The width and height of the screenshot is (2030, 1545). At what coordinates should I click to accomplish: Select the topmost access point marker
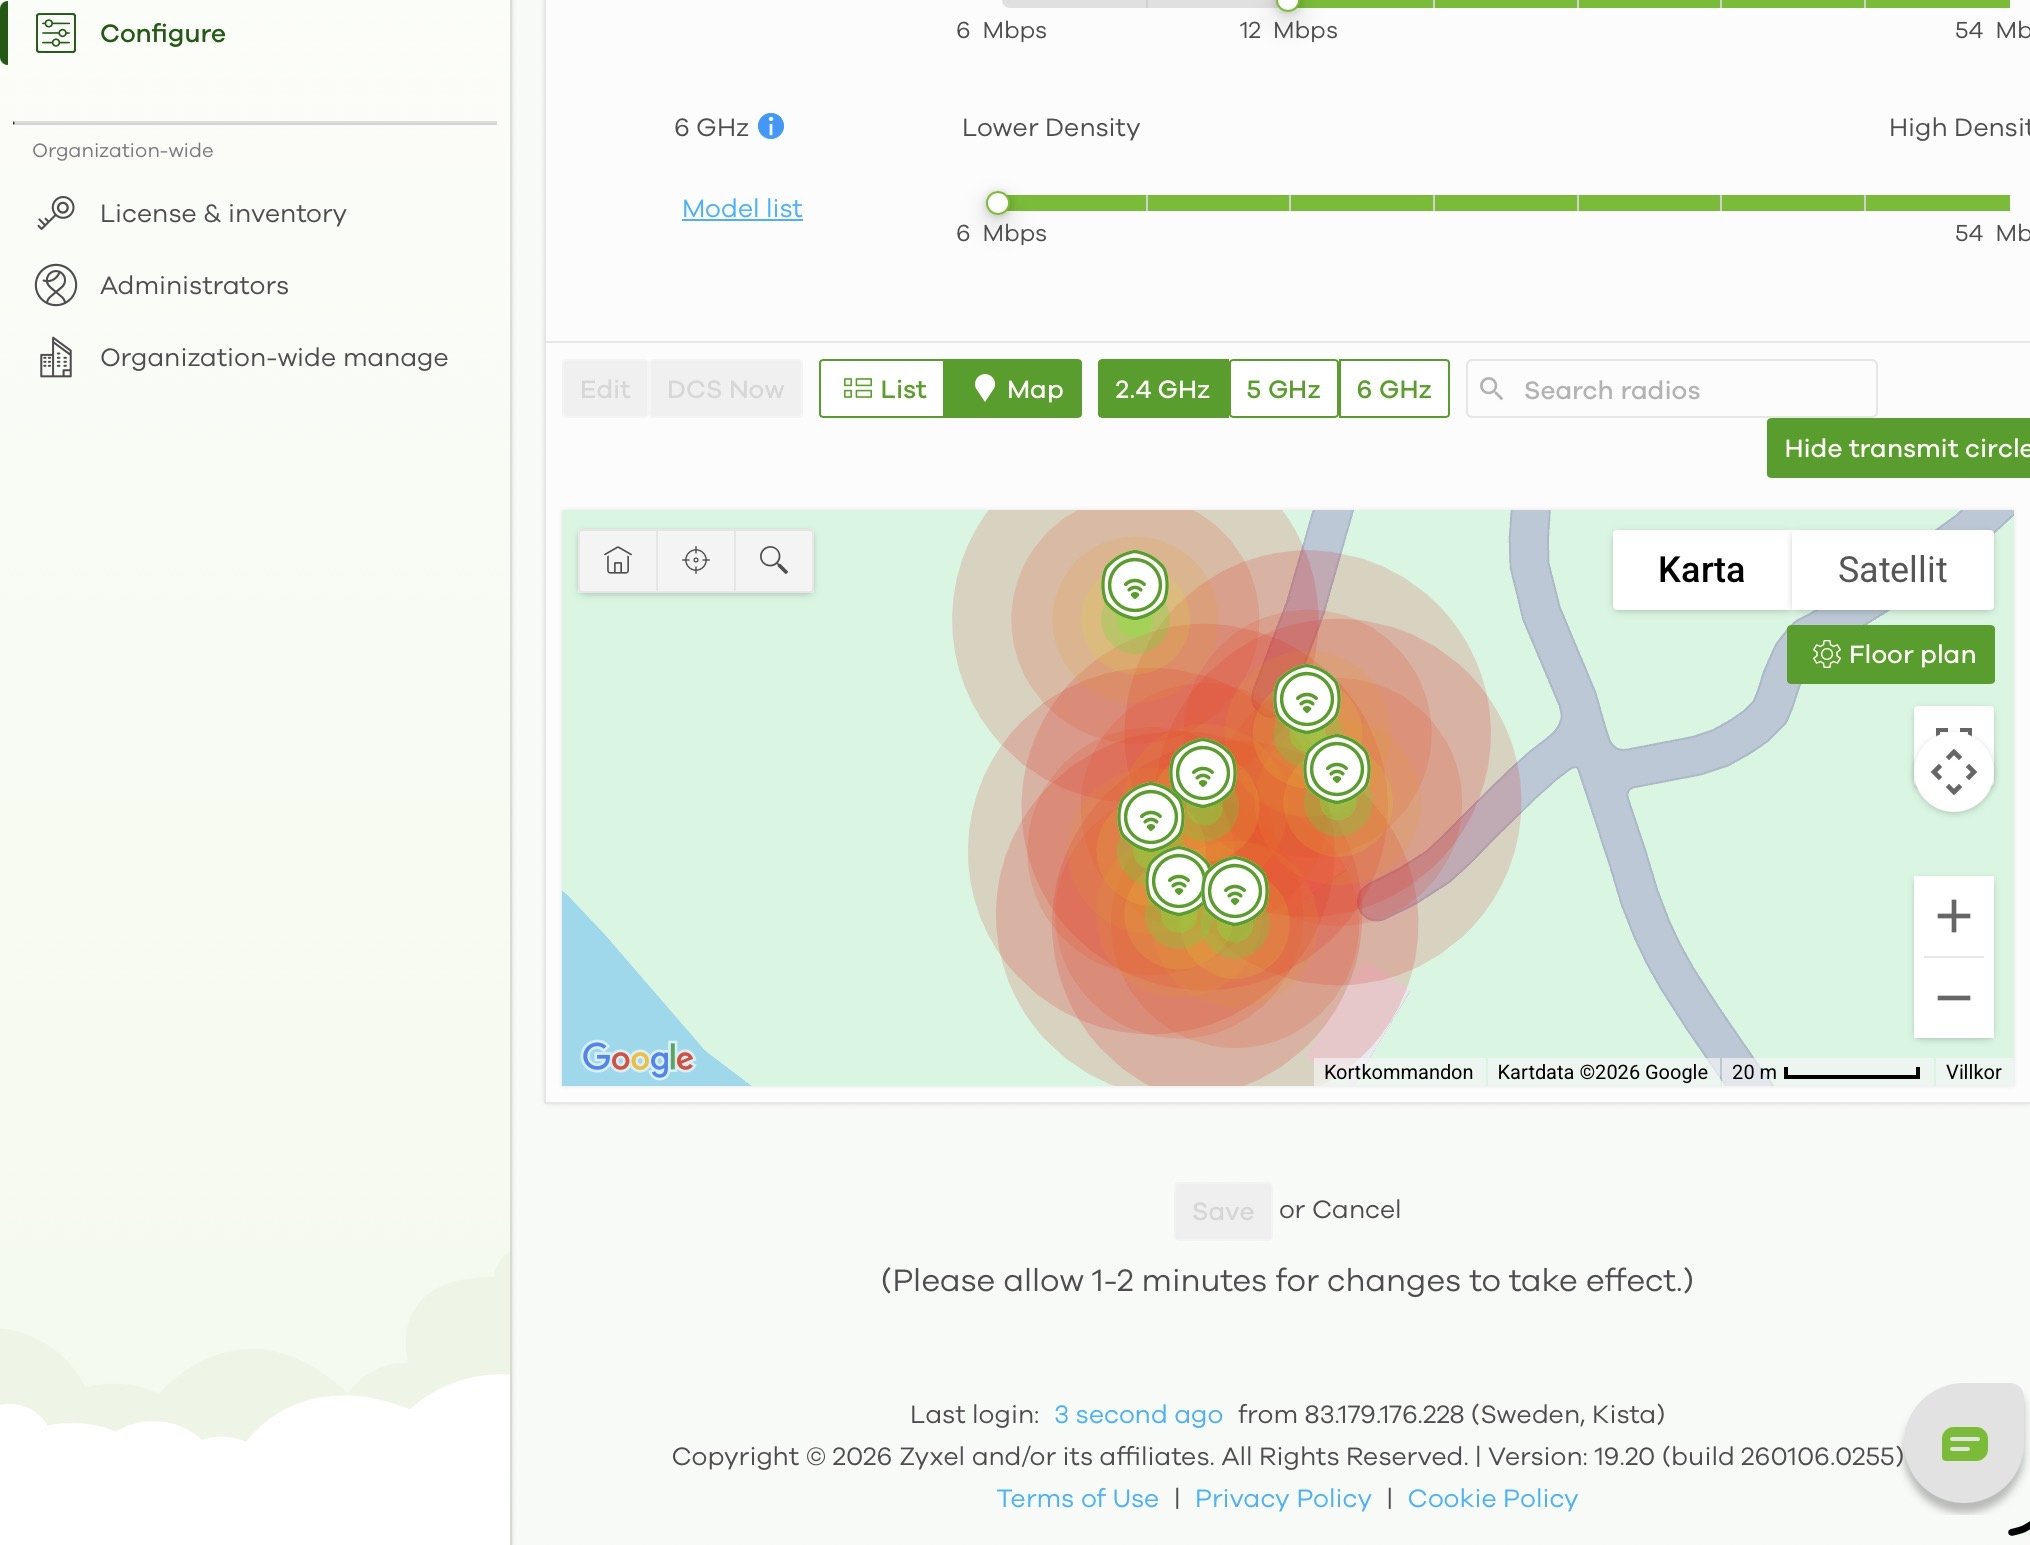tap(1134, 586)
